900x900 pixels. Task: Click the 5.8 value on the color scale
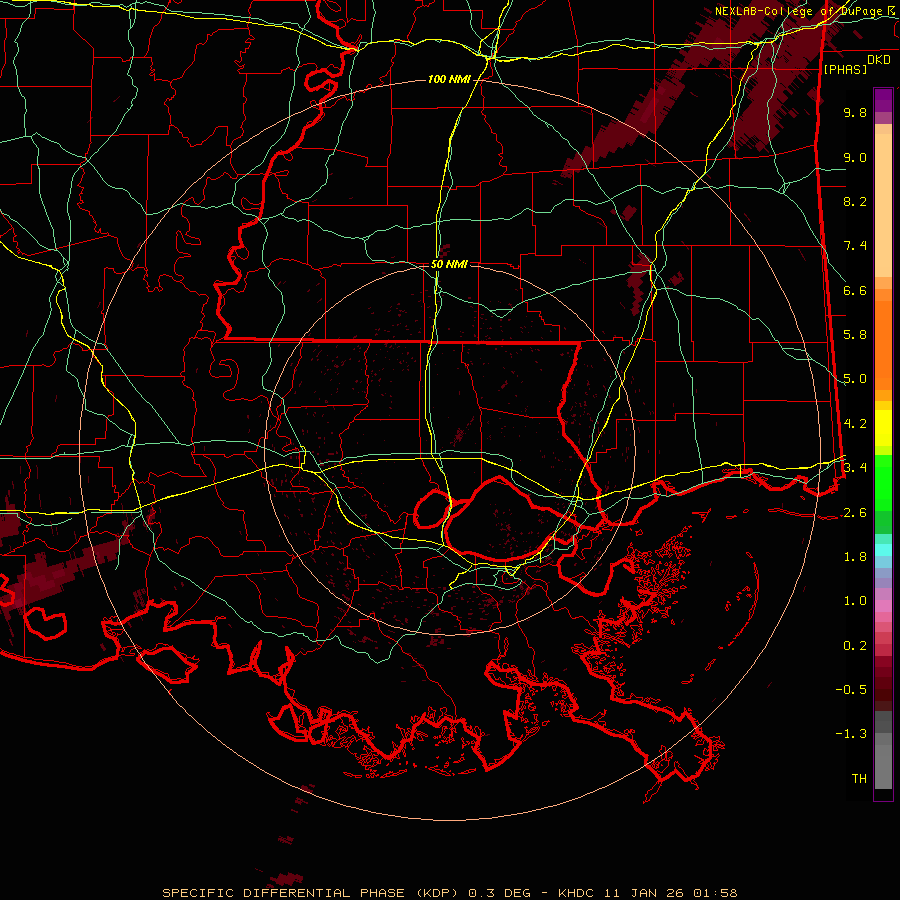pos(855,335)
